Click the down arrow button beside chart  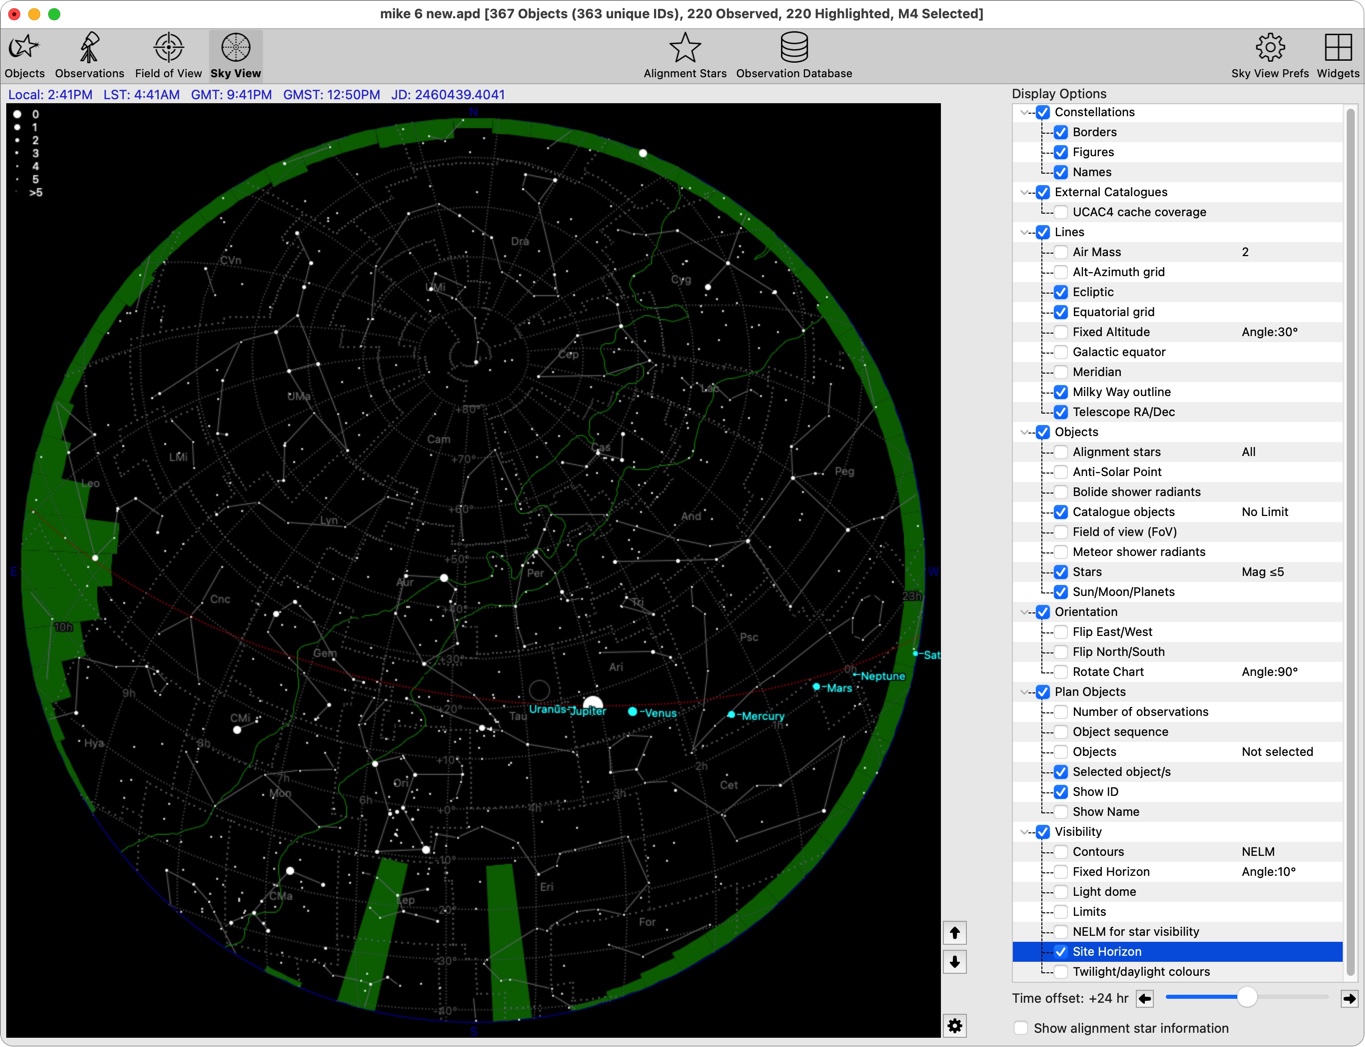pyautogui.click(x=955, y=962)
